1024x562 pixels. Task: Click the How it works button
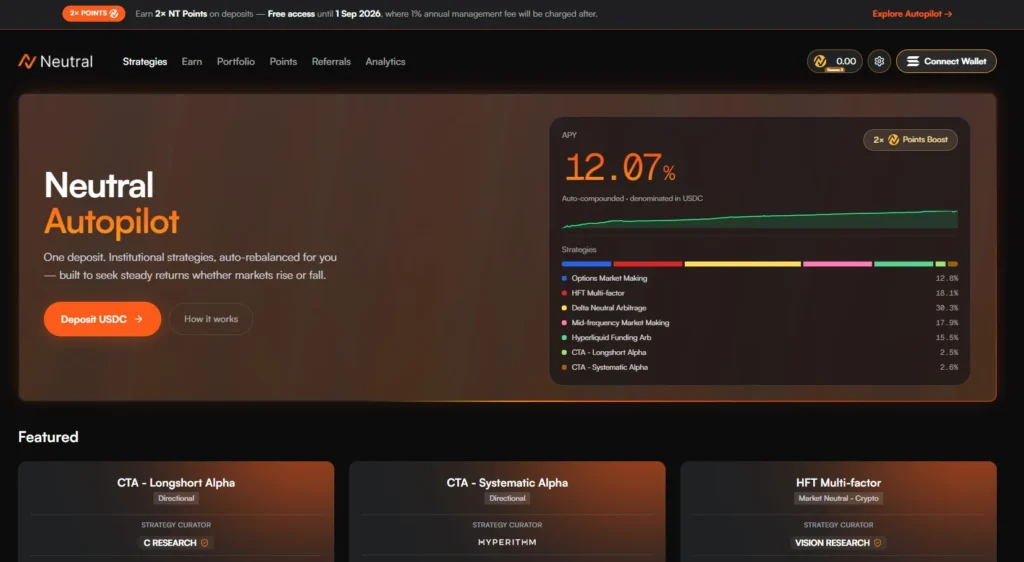(211, 319)
